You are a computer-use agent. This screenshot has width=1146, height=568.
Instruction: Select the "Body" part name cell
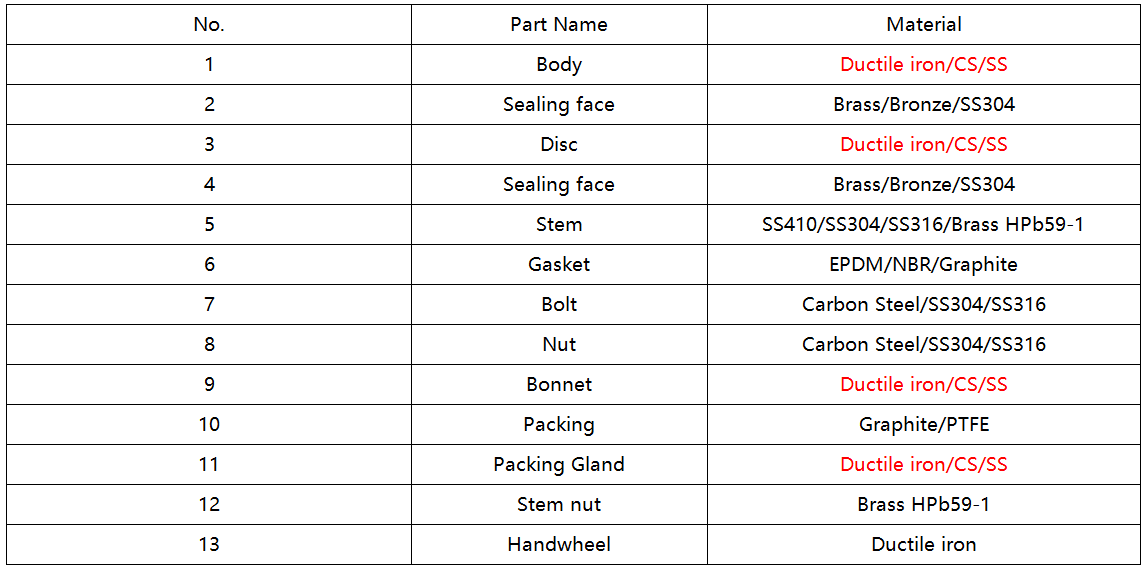(x=558, y=65)
